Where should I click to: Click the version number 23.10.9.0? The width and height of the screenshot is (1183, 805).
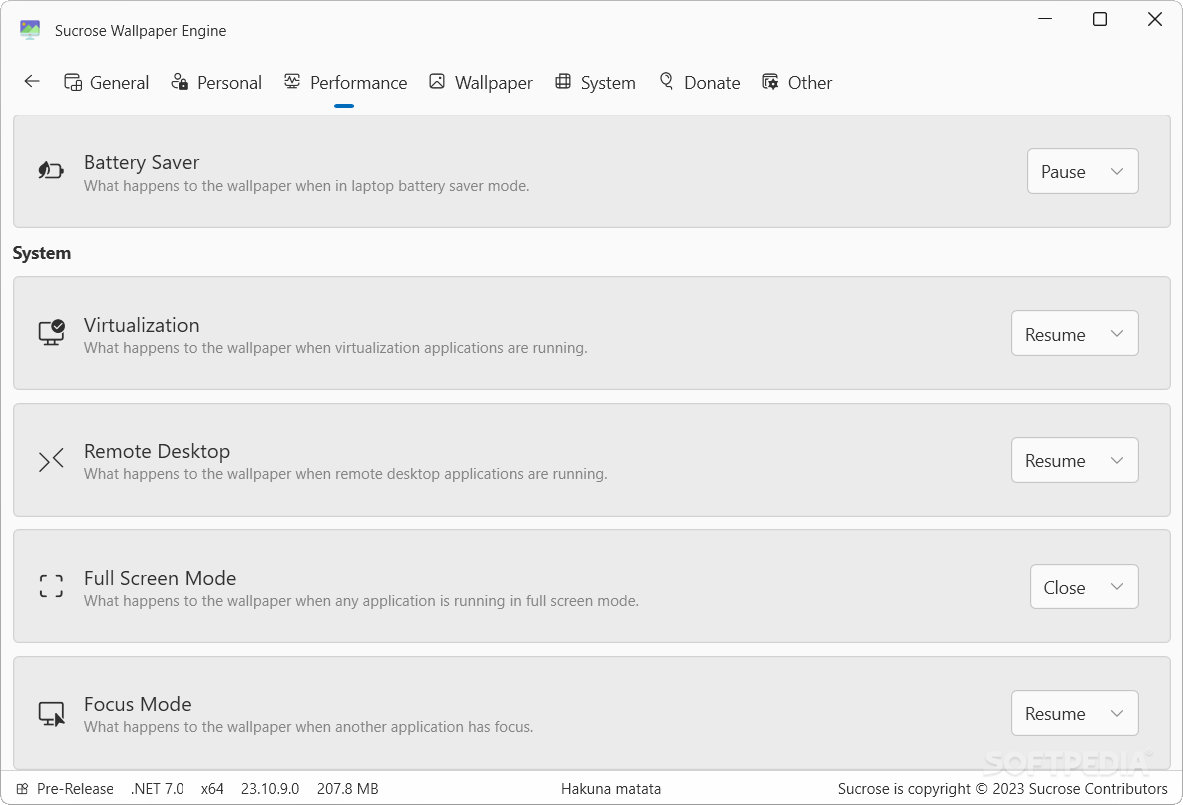270,788
